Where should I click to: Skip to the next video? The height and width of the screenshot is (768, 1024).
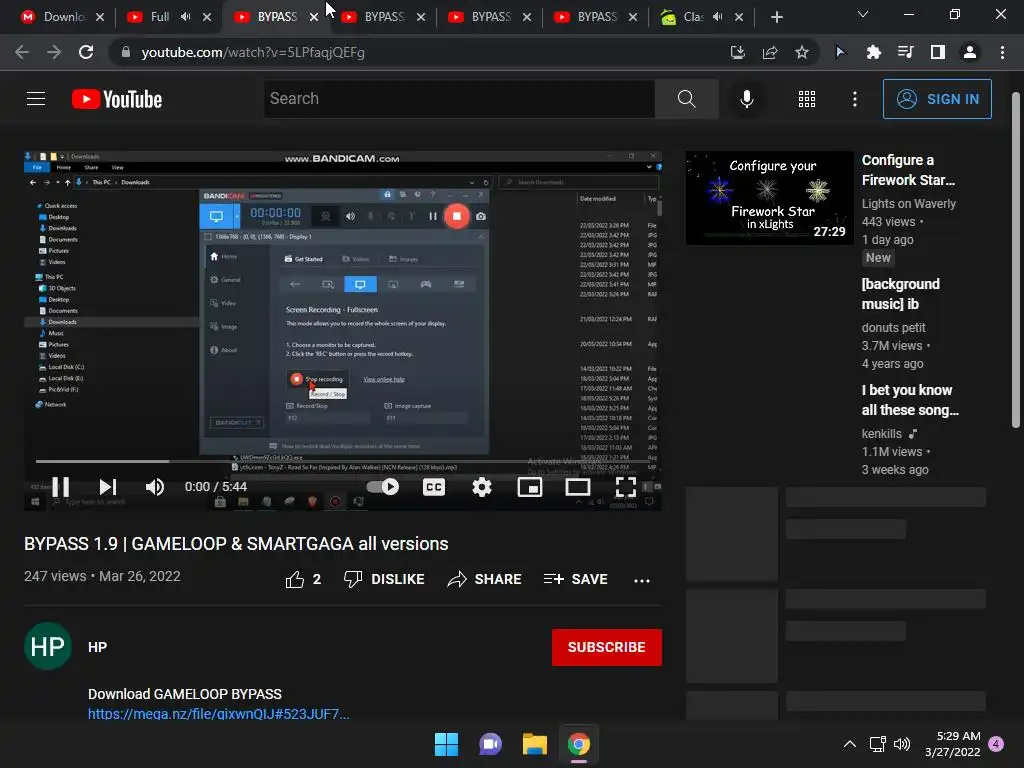(x=108, y=487)
